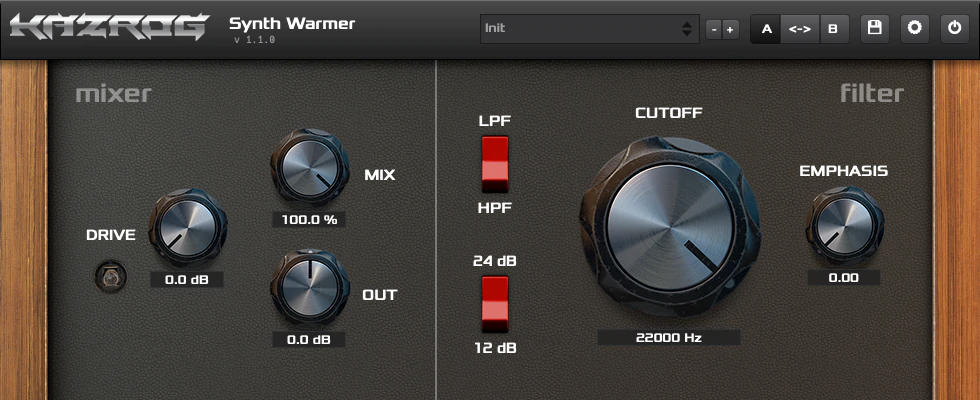Image resolution: width=980 pixels, height=400 pixels.
Task: Click the mixer section heading
Action: pos(113,94)
